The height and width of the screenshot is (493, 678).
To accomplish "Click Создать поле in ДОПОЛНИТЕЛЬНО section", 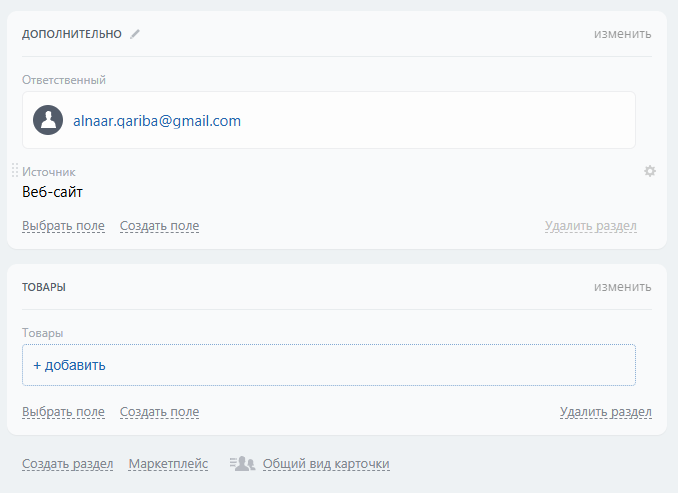I will [159, 226].
